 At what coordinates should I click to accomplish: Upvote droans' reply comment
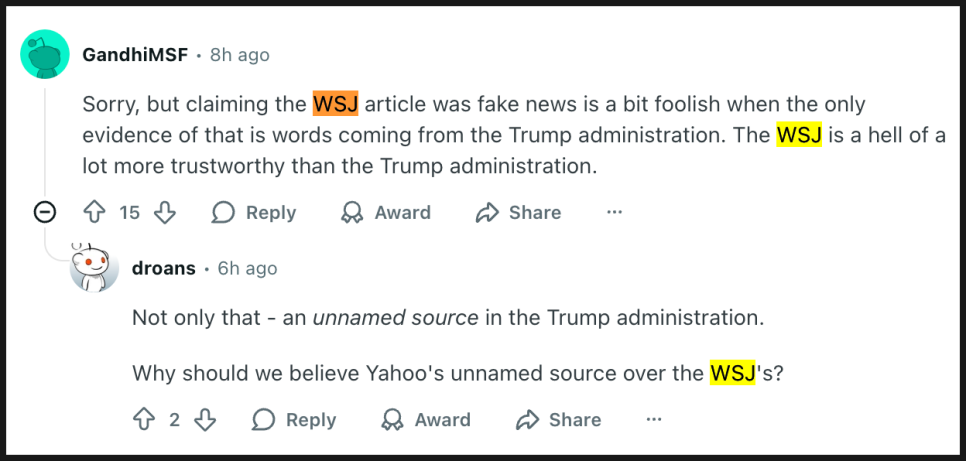click(144, 420)
